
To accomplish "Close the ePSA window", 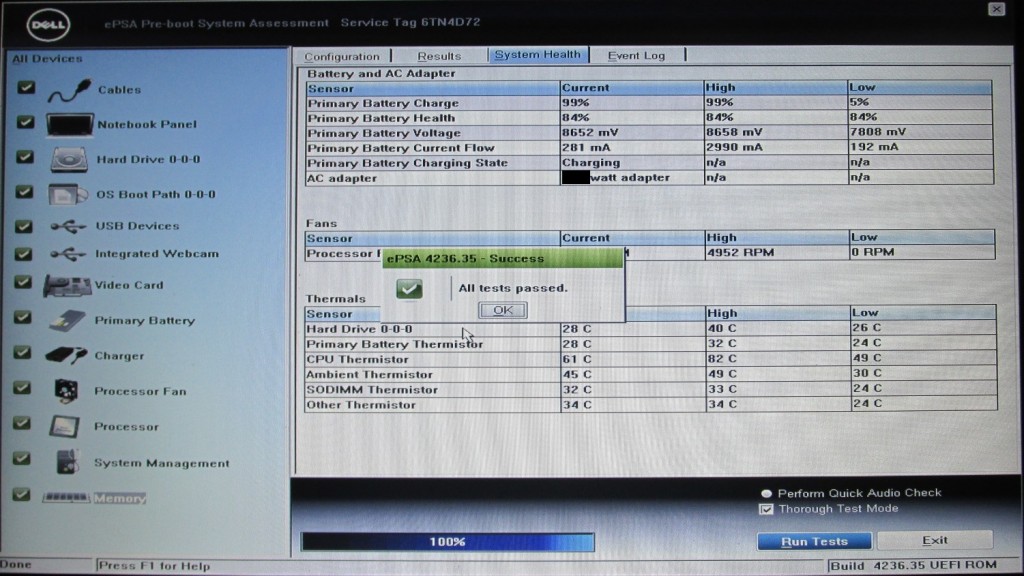I will click(997, 8).
